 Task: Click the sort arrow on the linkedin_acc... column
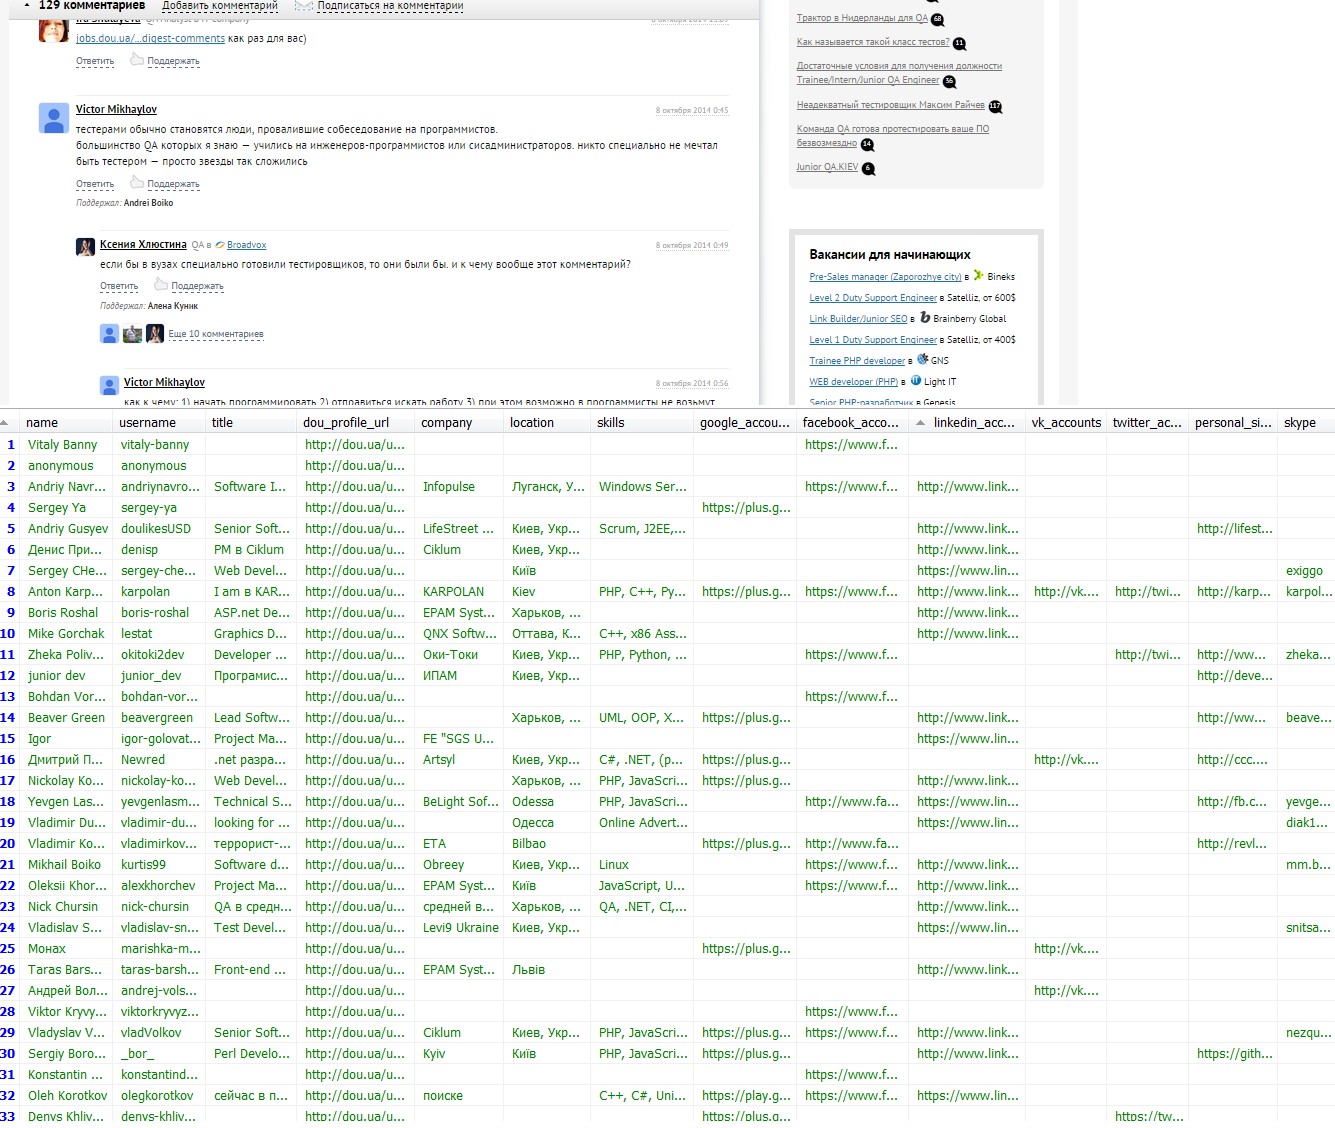coord(920,423)
